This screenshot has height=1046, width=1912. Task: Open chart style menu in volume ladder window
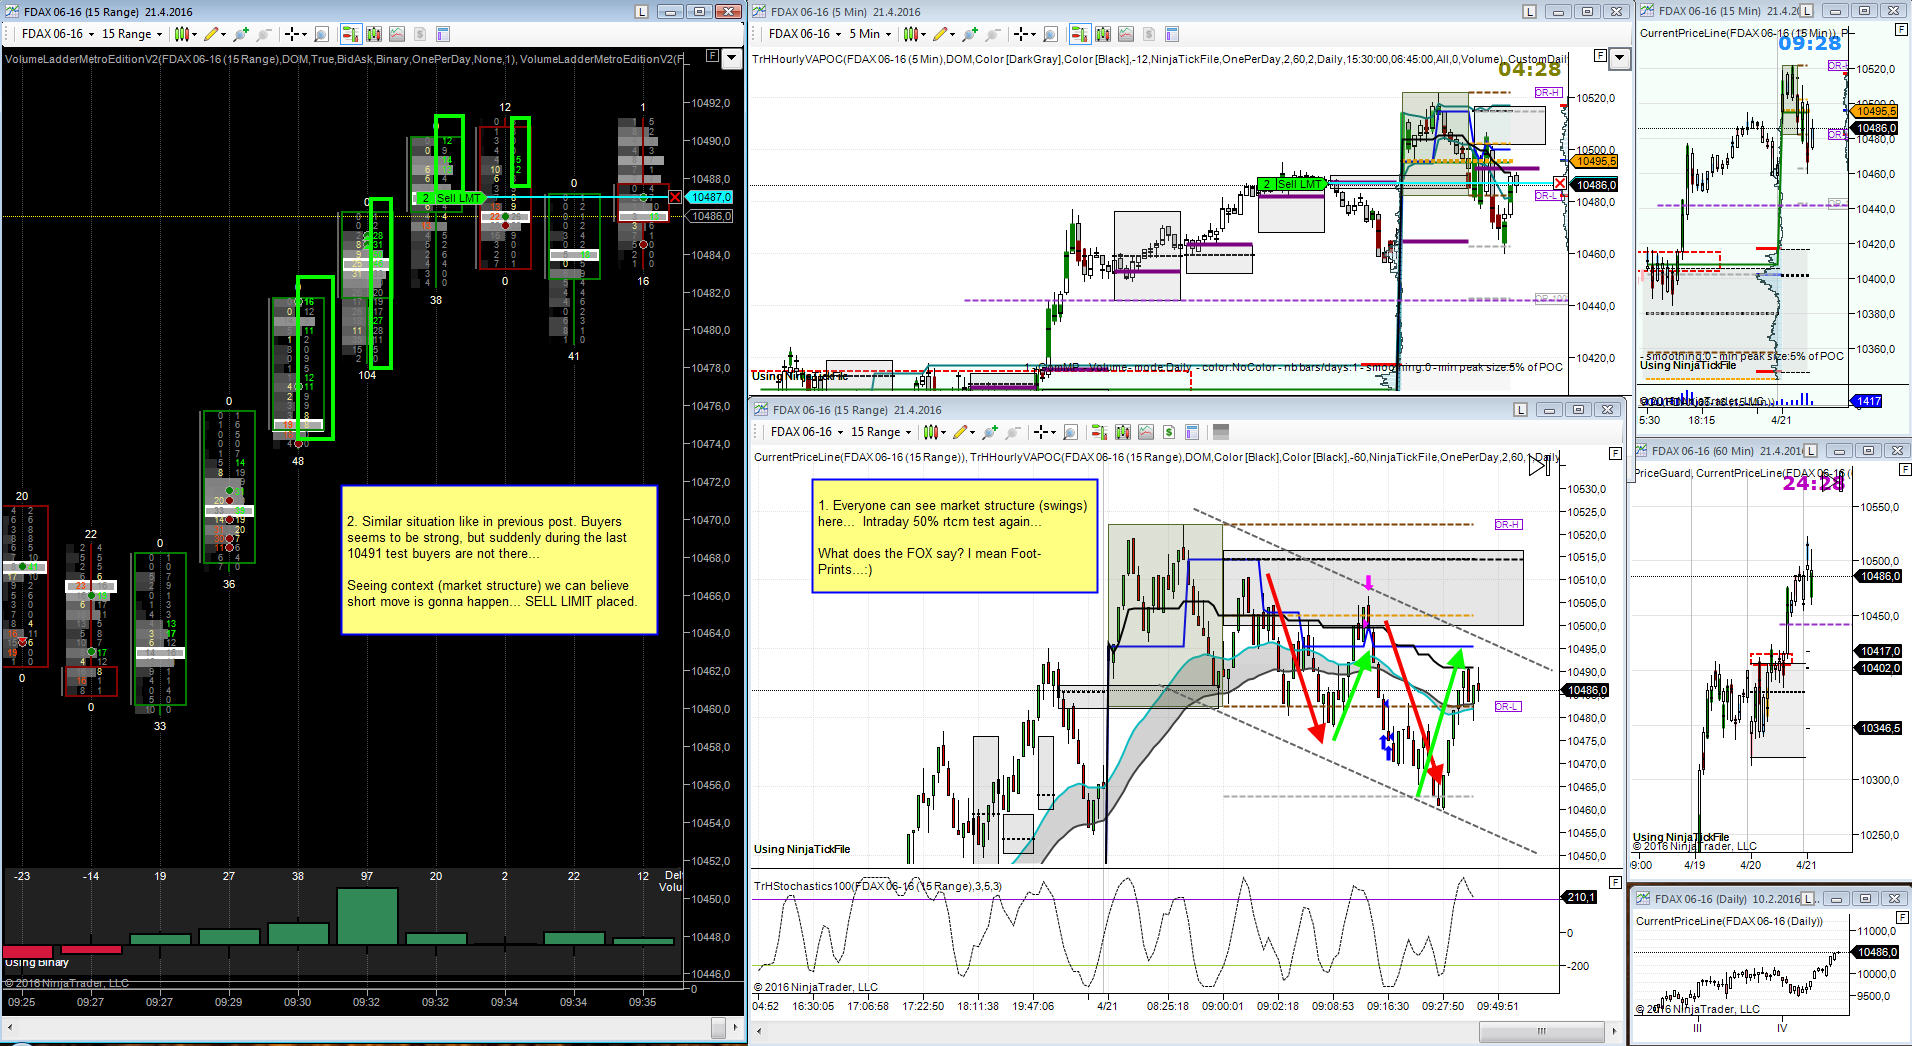pos(181,34)
